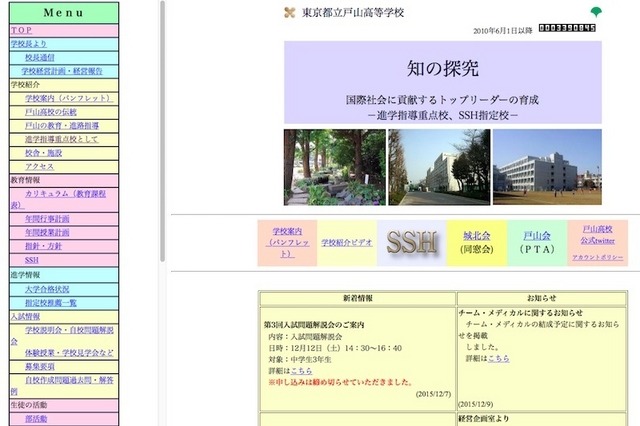Image resolution: width=640 pixels, height=426 pixels.
Task: Open 城北会 alumni link
Action: coord(476,235)
